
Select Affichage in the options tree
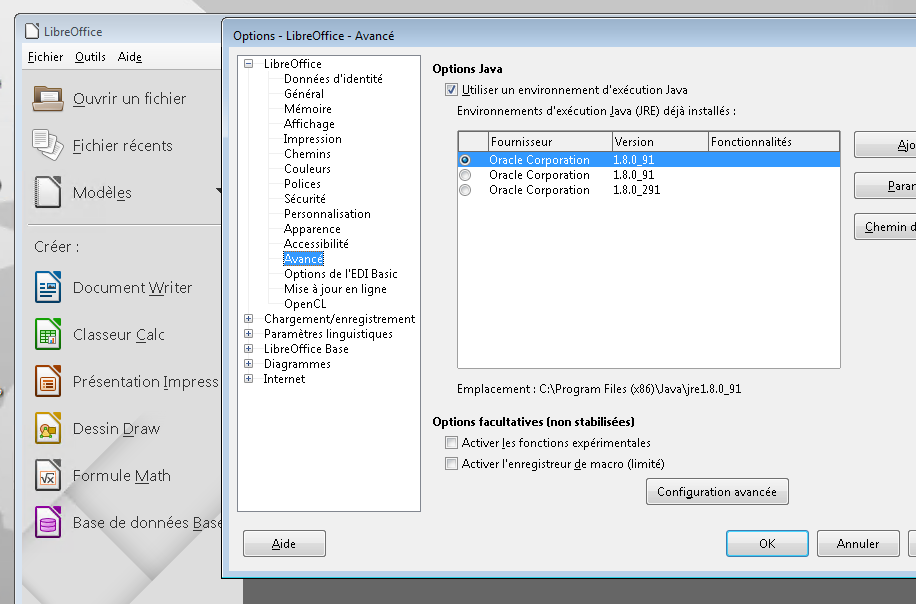309,124
